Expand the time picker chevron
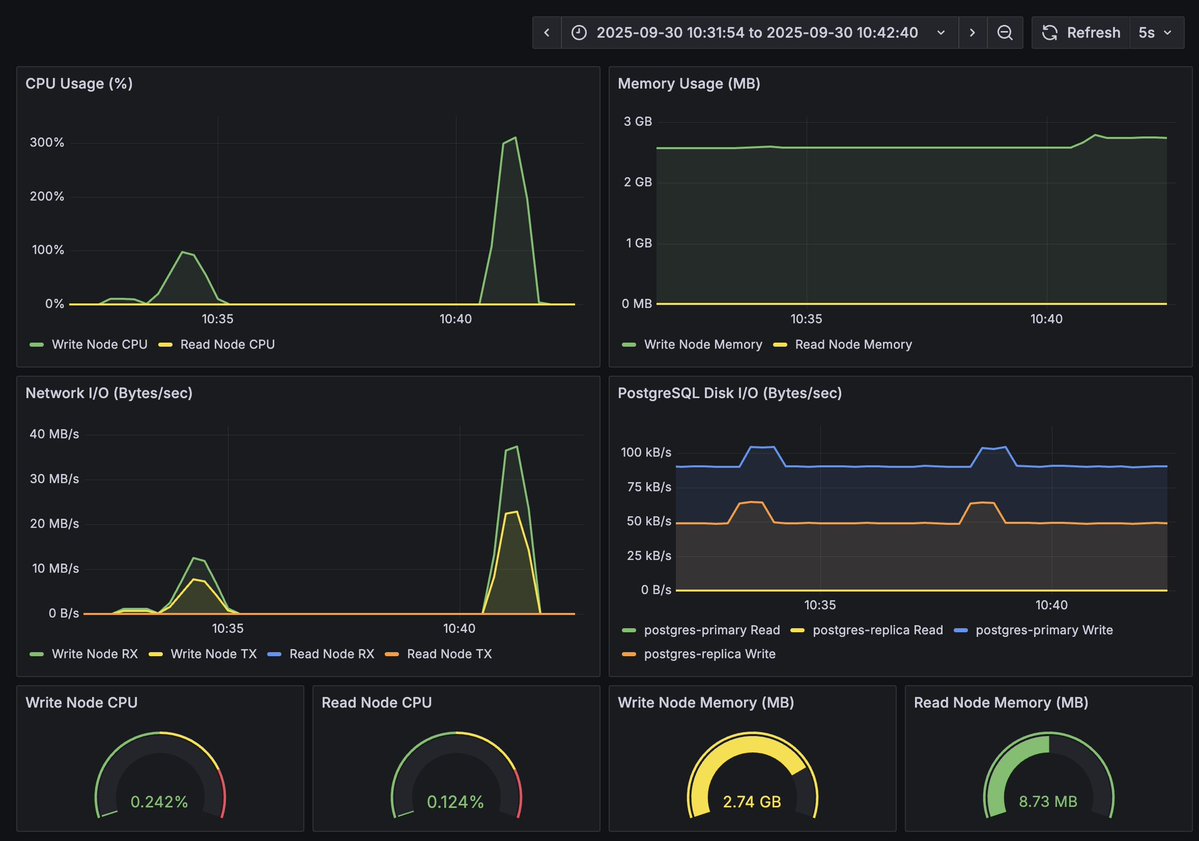Image resolution: width=1199 pixels, height=841 pixels. 941,33
